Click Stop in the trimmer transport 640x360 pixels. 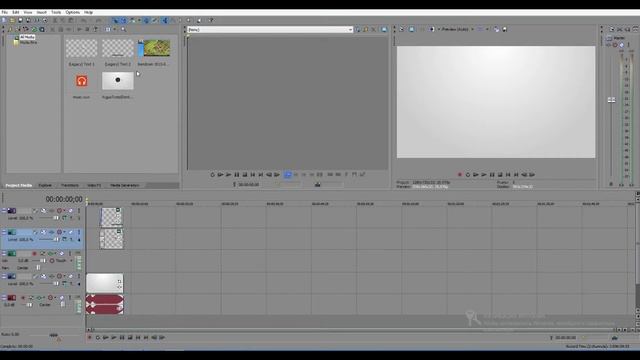[245, 175]
